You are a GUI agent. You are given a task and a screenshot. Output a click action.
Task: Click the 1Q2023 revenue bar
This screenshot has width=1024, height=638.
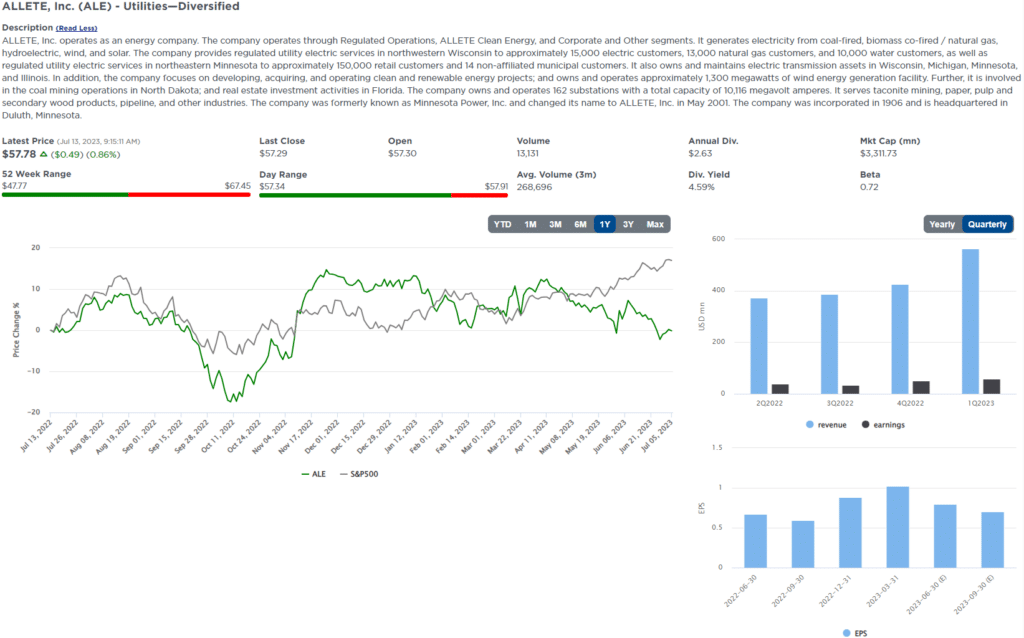pyautogui.click(x=970, y=321)
